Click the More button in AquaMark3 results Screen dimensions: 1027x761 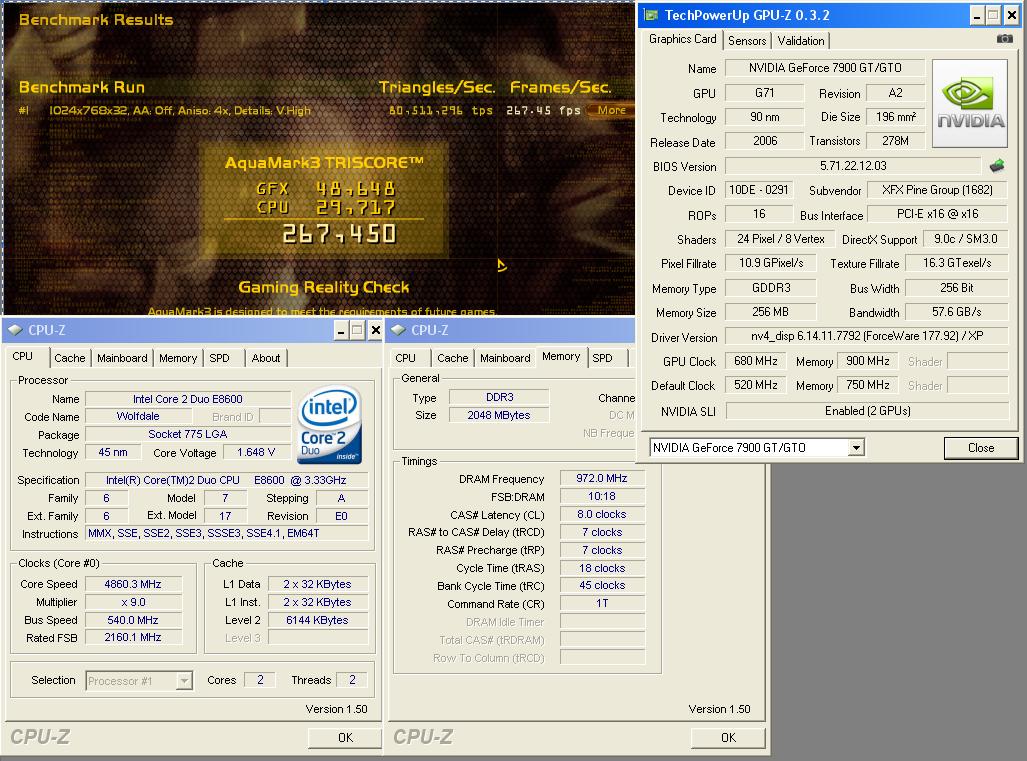[610, 111]
